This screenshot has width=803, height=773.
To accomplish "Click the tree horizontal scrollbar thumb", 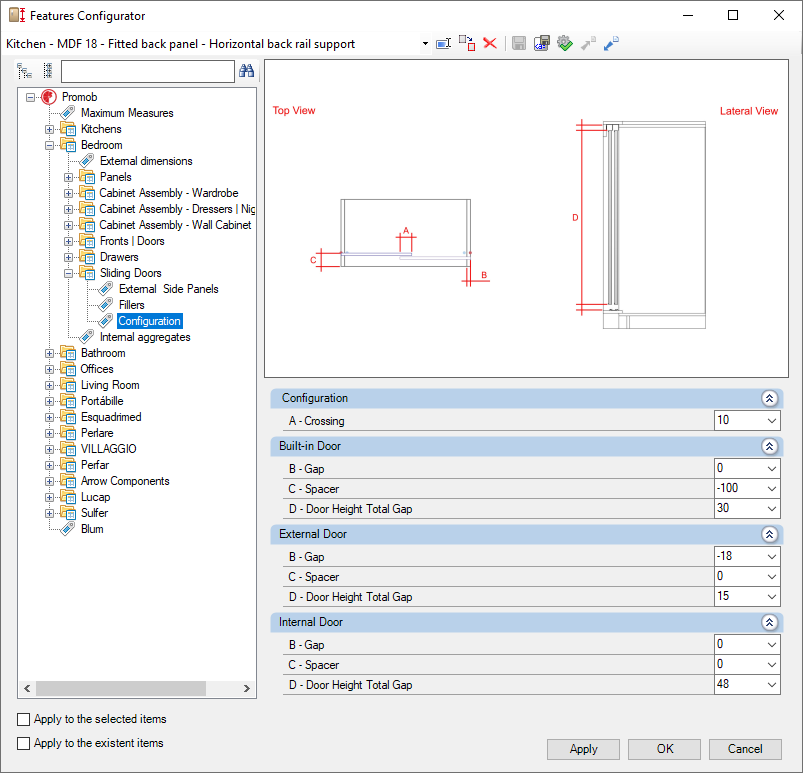I will click(121, 688).
